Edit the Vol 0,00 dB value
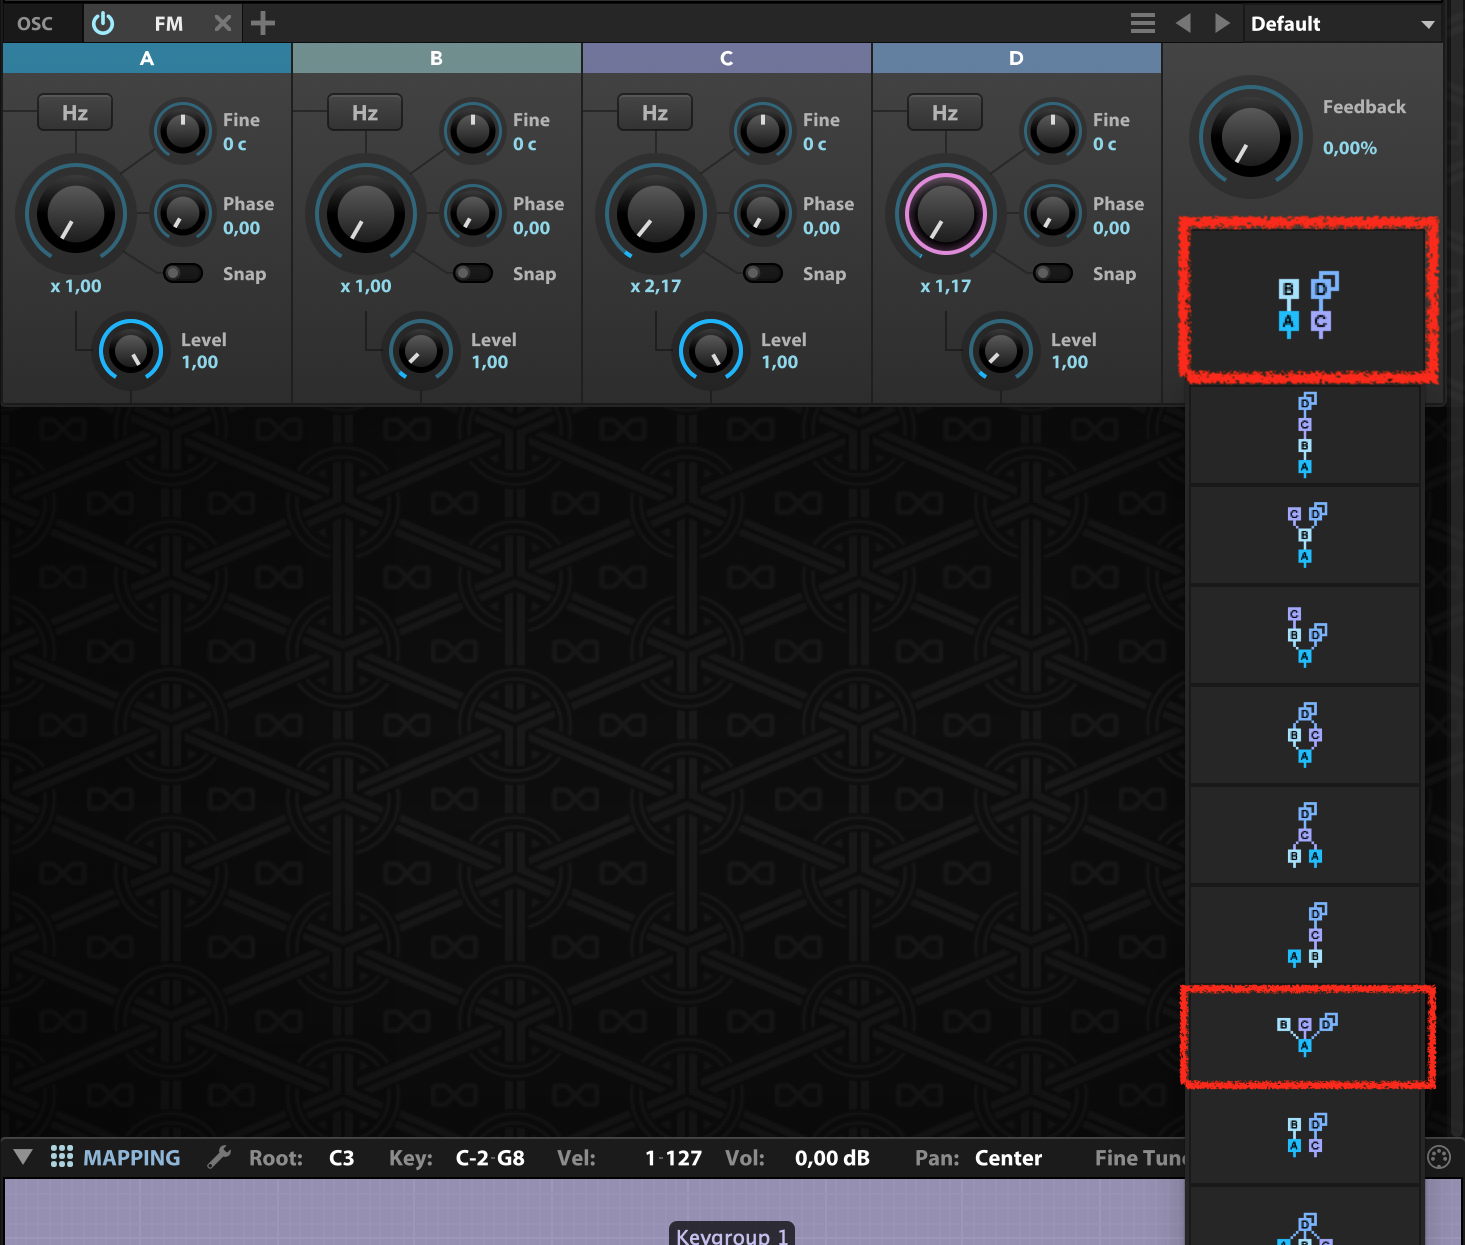1465x1245 pixels. (x=832, y=1158)
